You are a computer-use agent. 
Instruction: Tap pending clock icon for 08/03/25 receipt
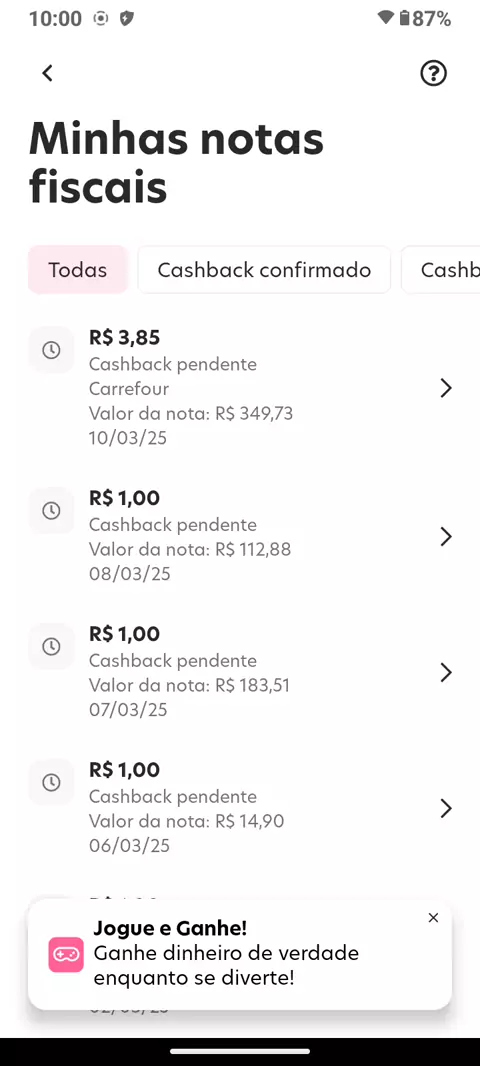pyautogui.click(x=51, y=511)
